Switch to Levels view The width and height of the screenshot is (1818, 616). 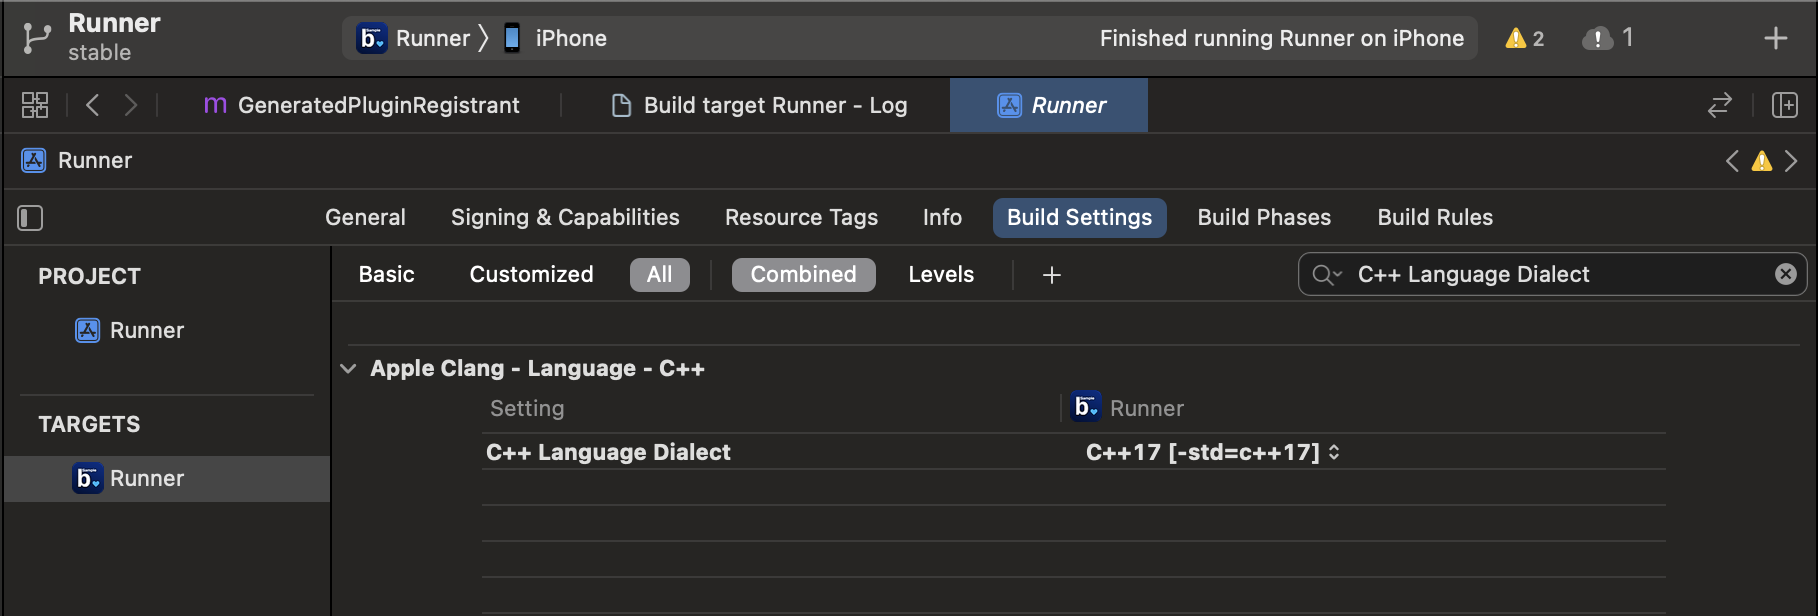(x=941, y=274)
